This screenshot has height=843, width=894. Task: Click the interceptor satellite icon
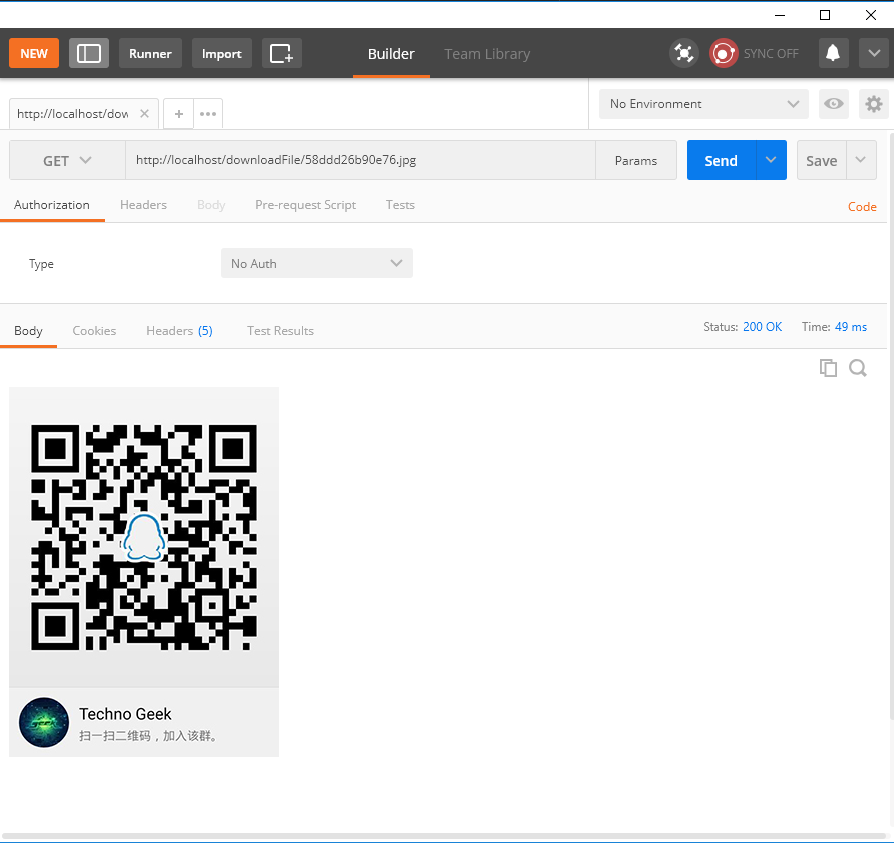point(684,54)
